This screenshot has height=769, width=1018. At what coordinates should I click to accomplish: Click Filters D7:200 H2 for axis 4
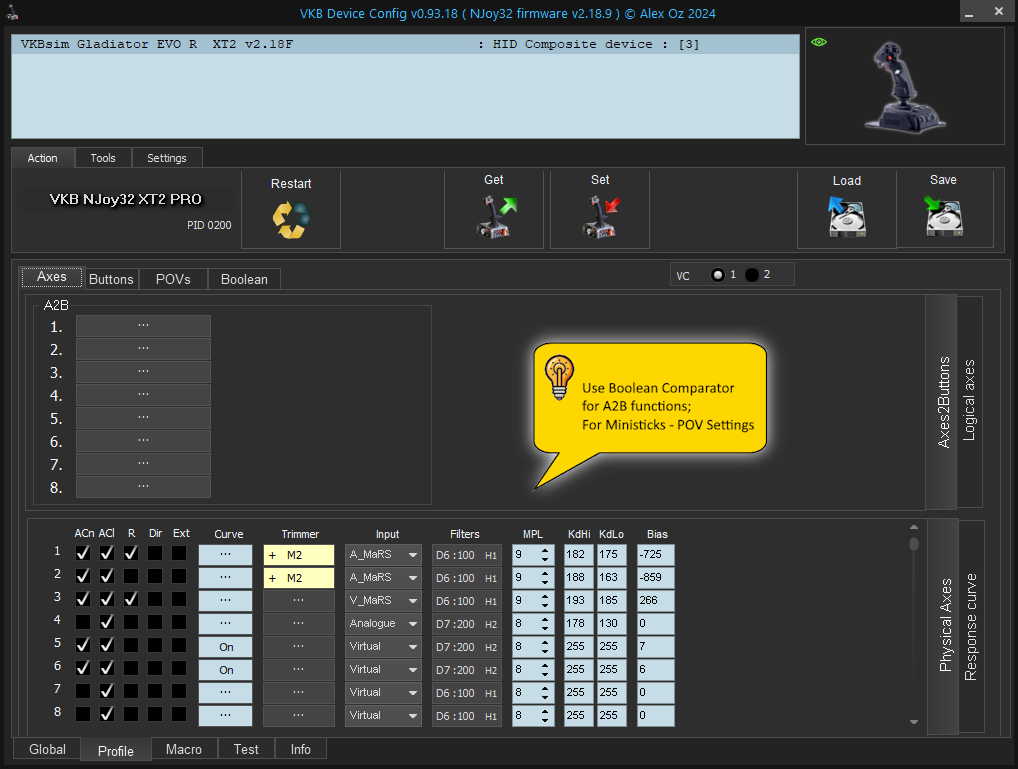coord(466,624)
